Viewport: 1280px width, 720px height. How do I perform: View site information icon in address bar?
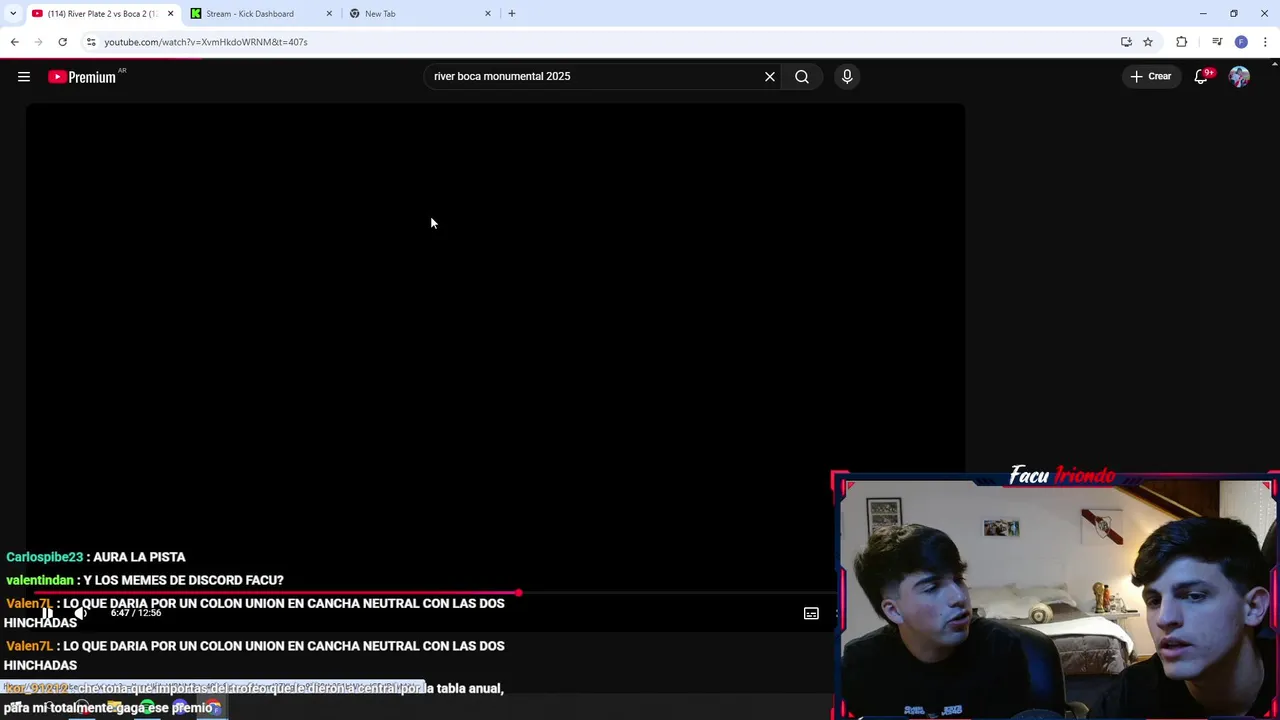tap(91, 42)
